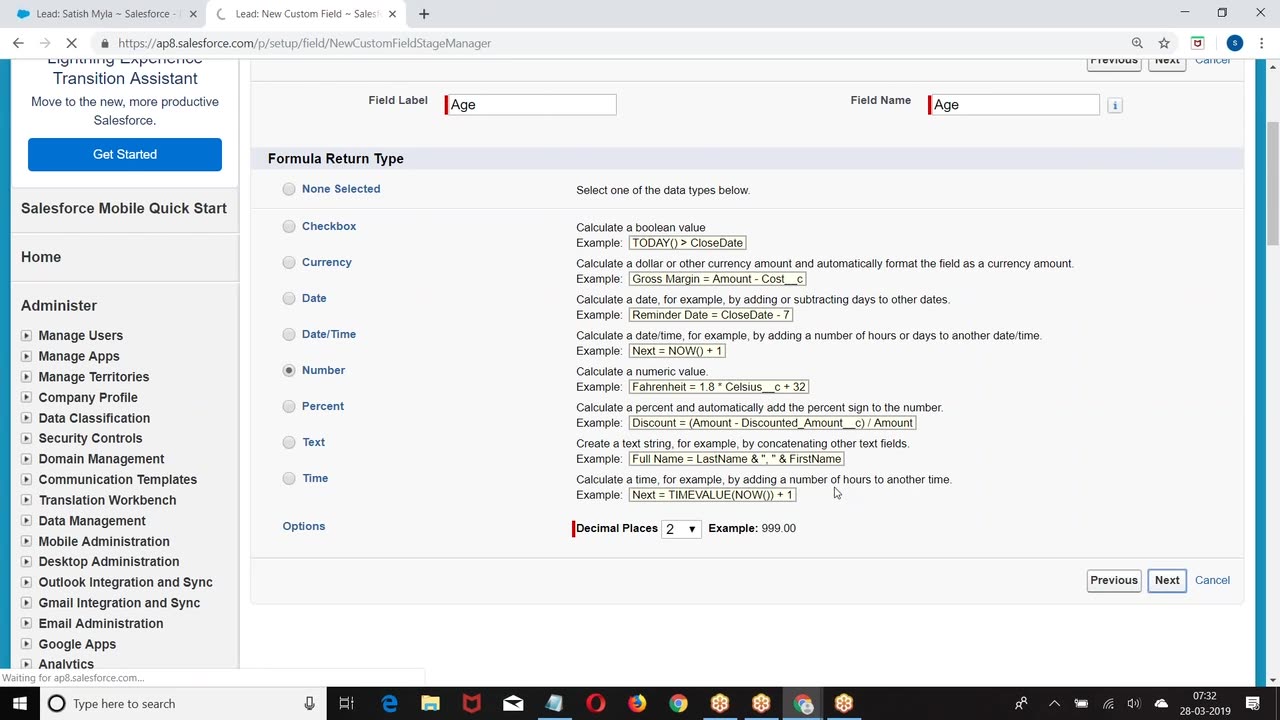This screenshot has height=720, width=1280.
Task: Click the People icon in the taskbar
Action: (x=1021, y=703)
